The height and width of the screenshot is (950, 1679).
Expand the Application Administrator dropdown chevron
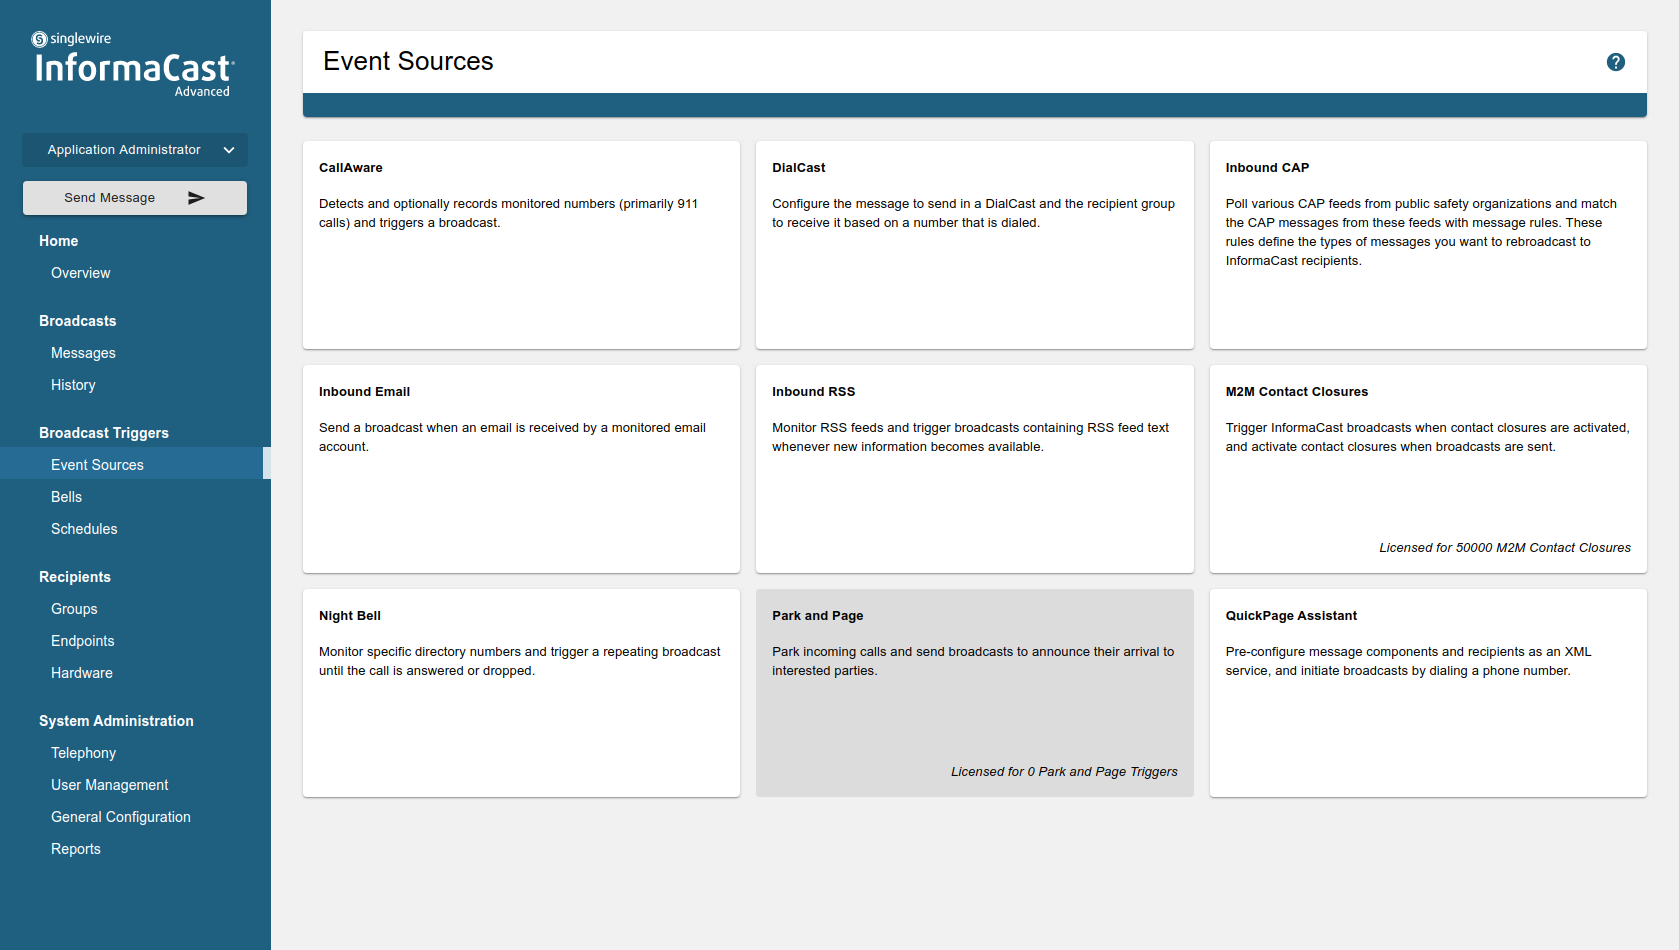[x=229, y=150]
